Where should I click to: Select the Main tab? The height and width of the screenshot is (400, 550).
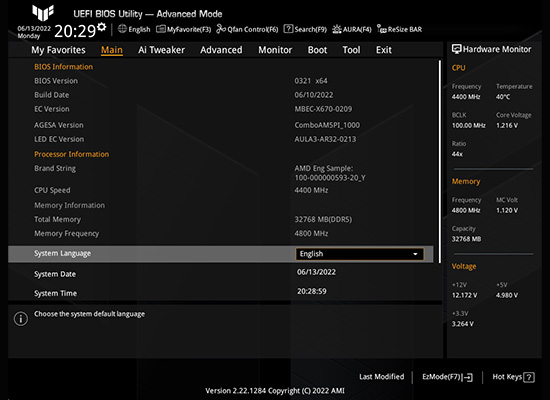[x=112, y=50]
